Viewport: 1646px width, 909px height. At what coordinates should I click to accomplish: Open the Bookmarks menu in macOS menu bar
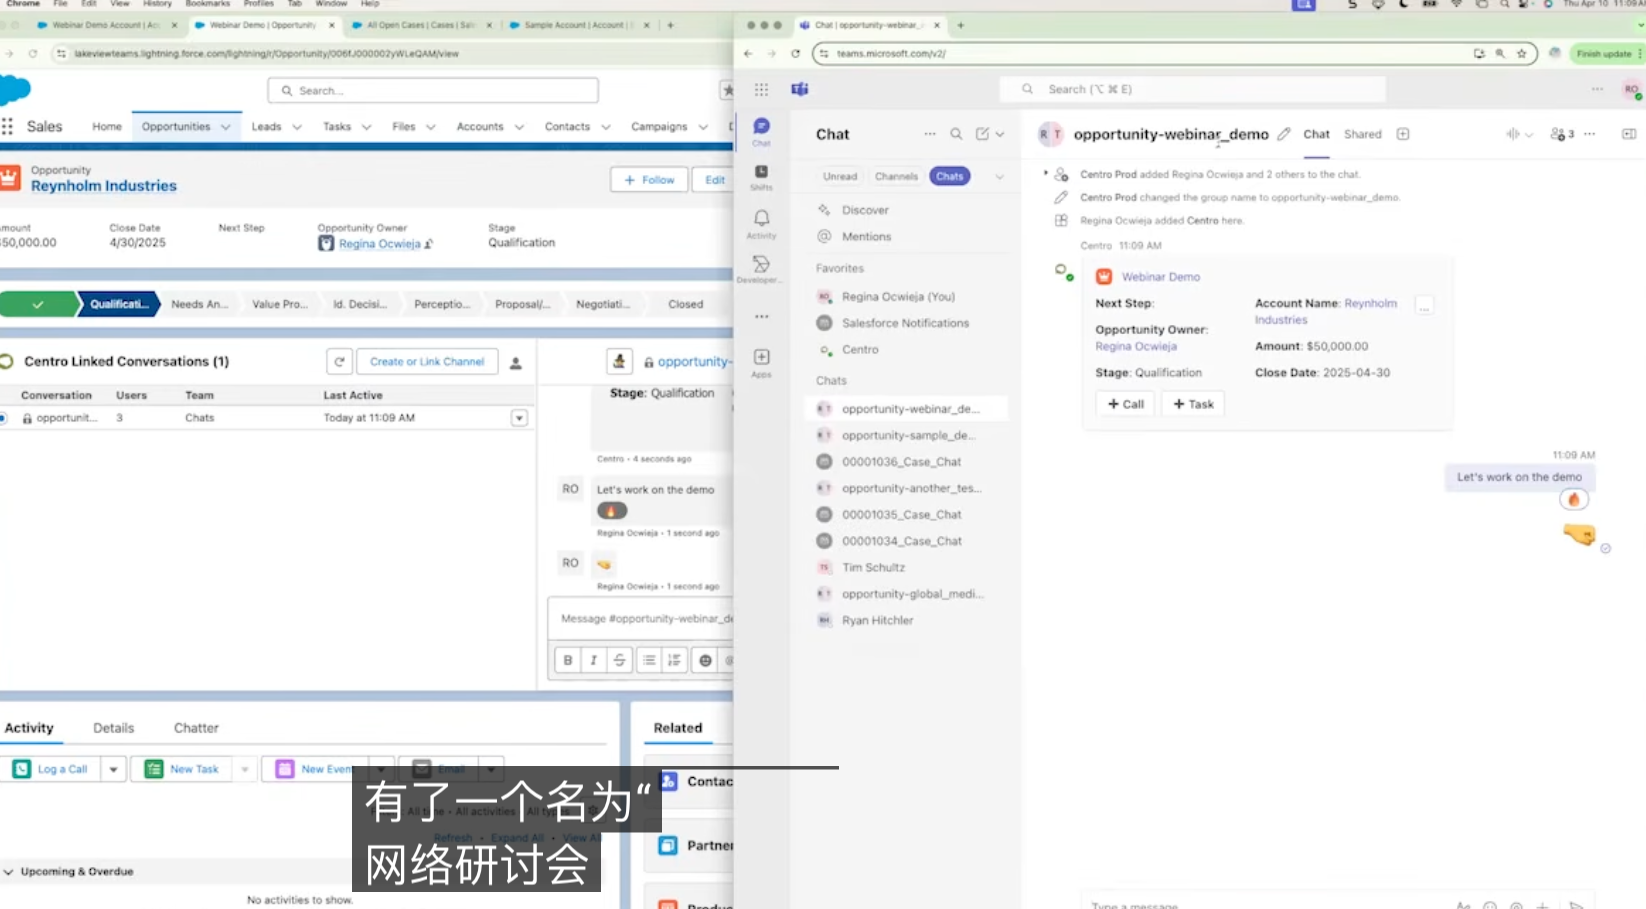click(208, 4)
